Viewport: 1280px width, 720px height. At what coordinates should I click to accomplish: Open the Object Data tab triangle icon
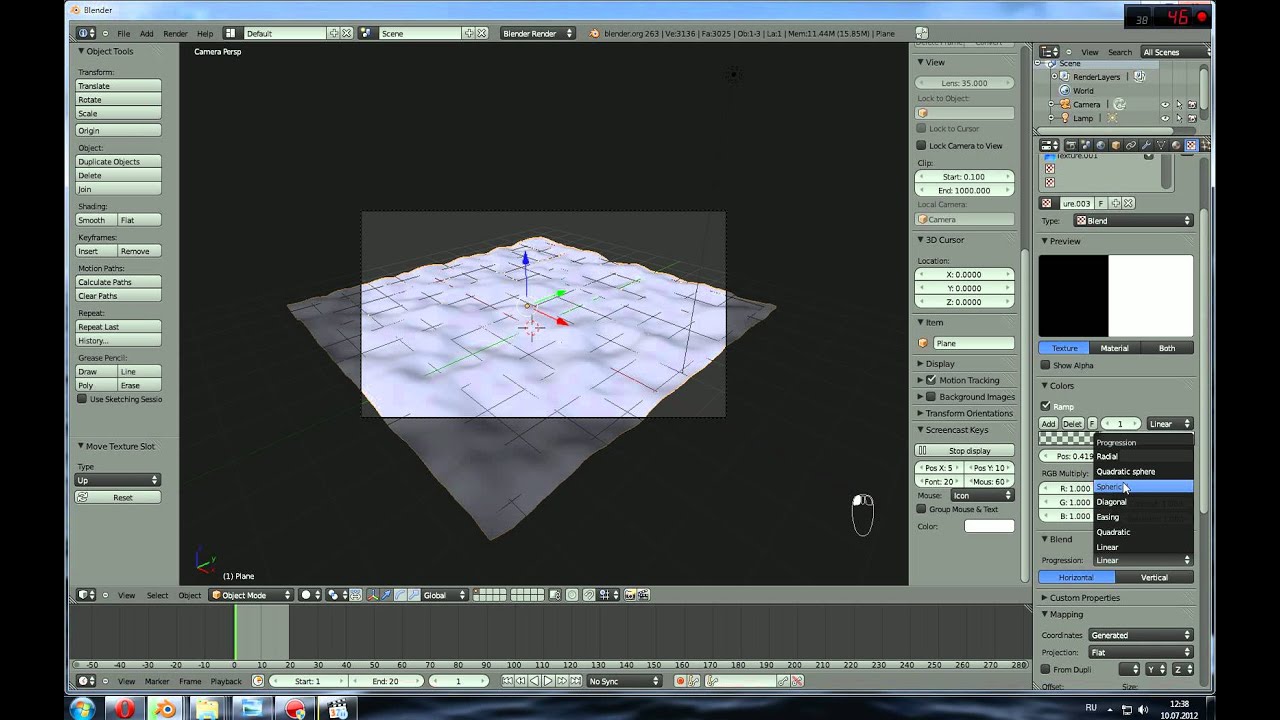1161,145
